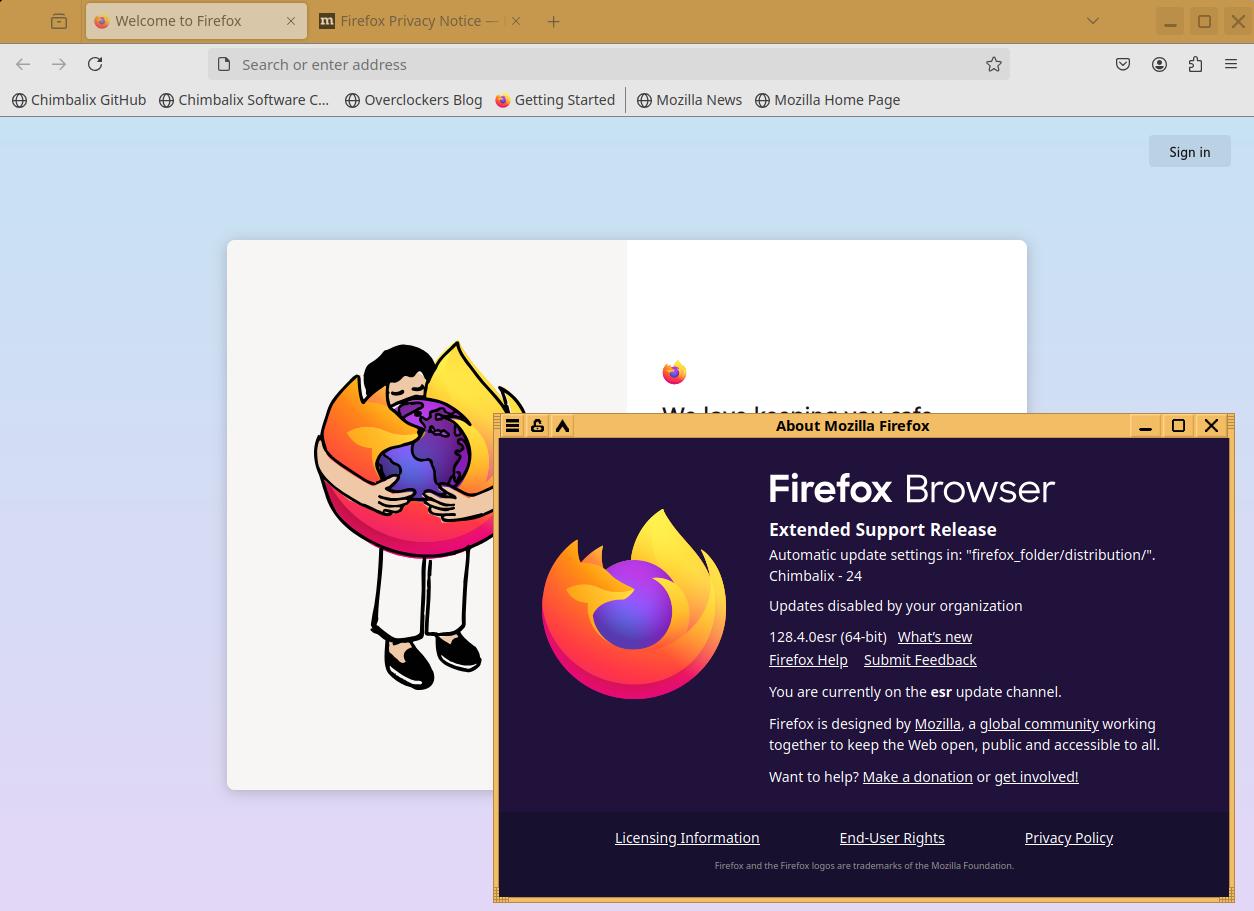
Task: Open a new tab with plus button
Action: (553, 21)
